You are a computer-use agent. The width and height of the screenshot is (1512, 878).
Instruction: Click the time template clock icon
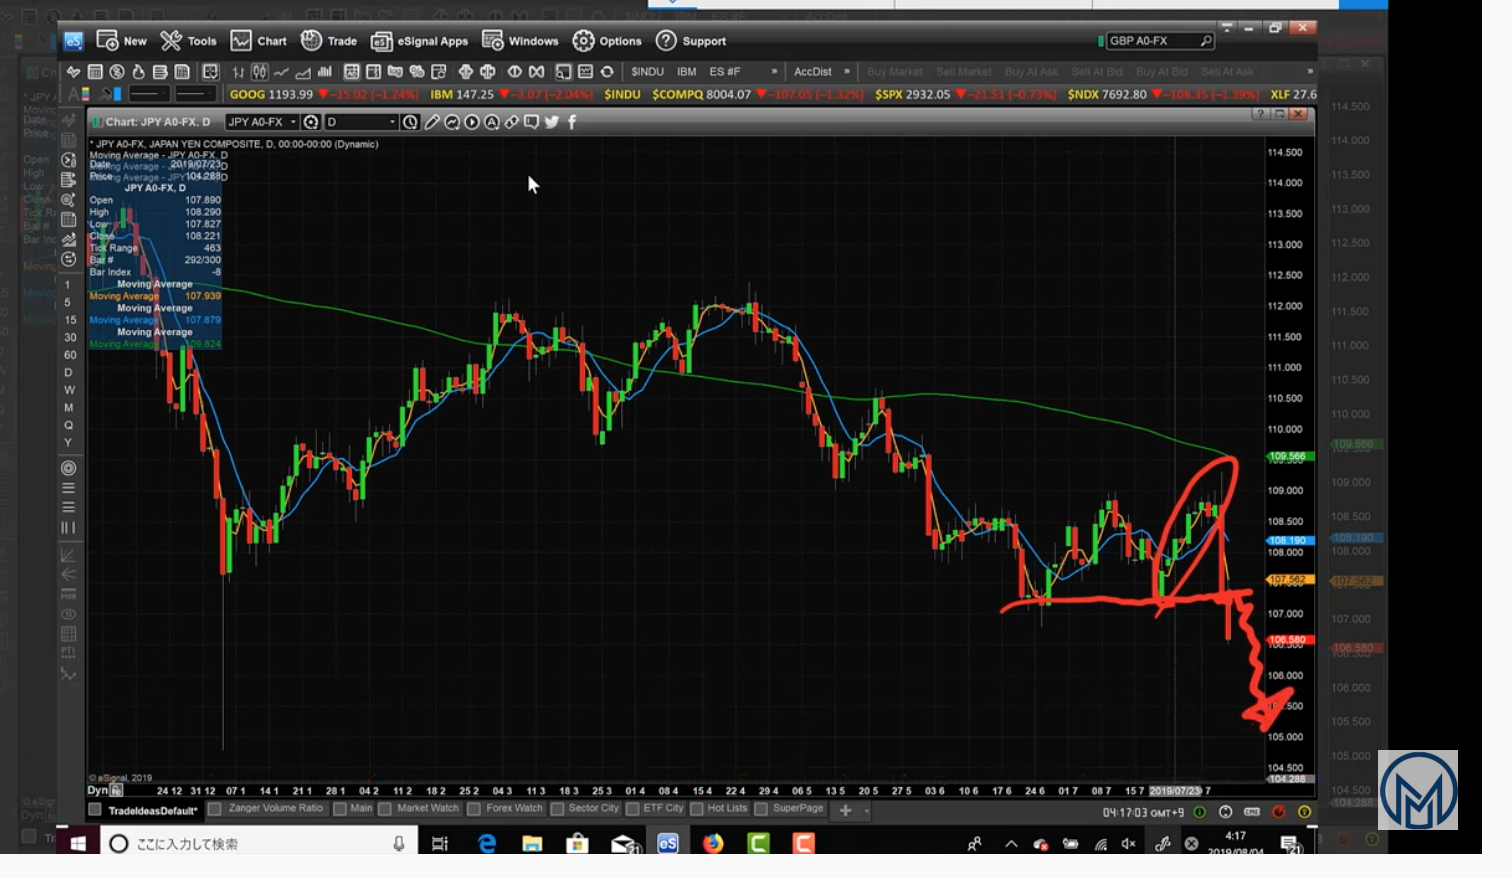pyautogui.click(x=410, y=122)
